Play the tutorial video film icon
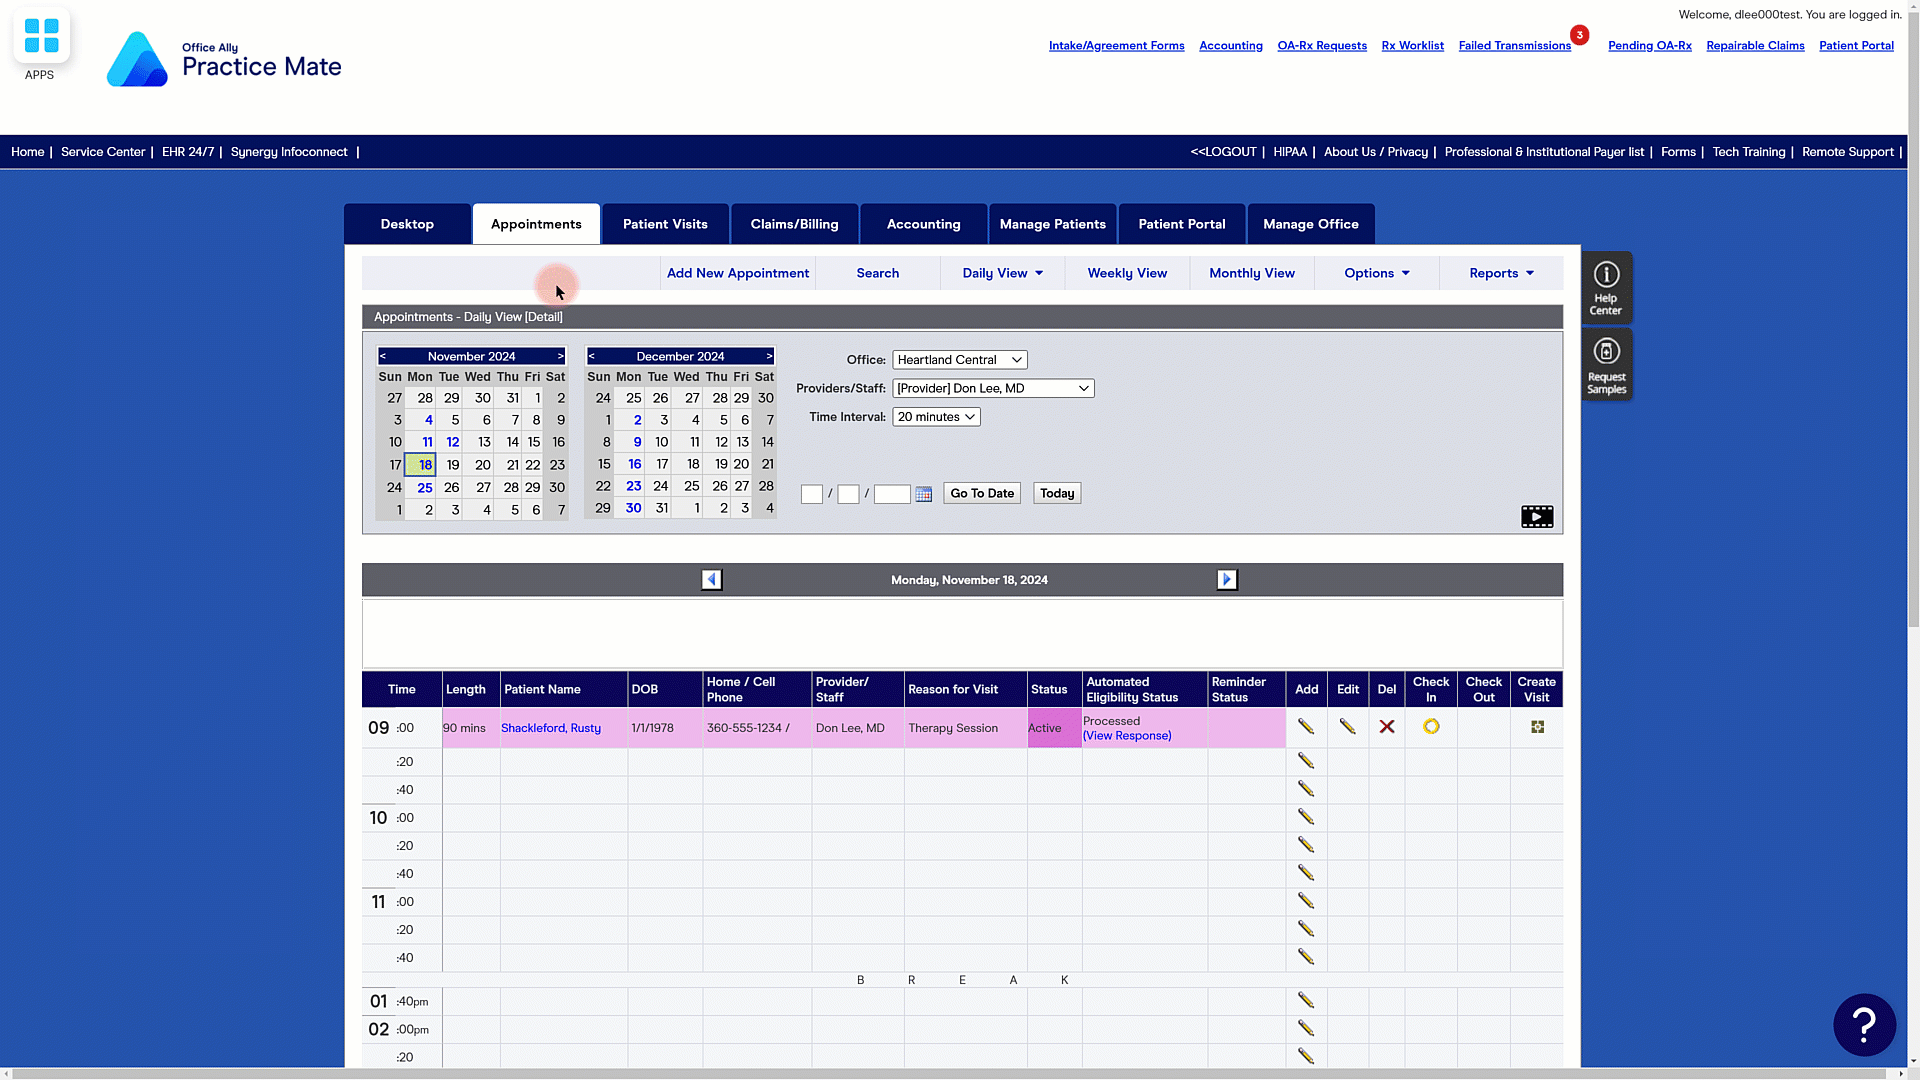The image size is (1920, 1080). click(x=1536, y=517)
